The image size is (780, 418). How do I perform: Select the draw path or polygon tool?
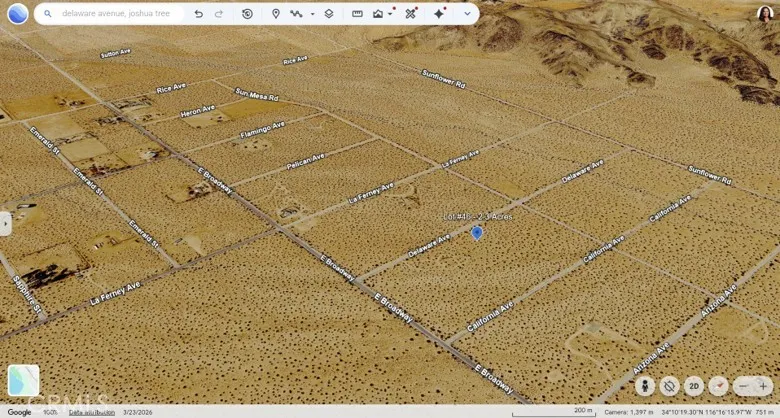296,14
